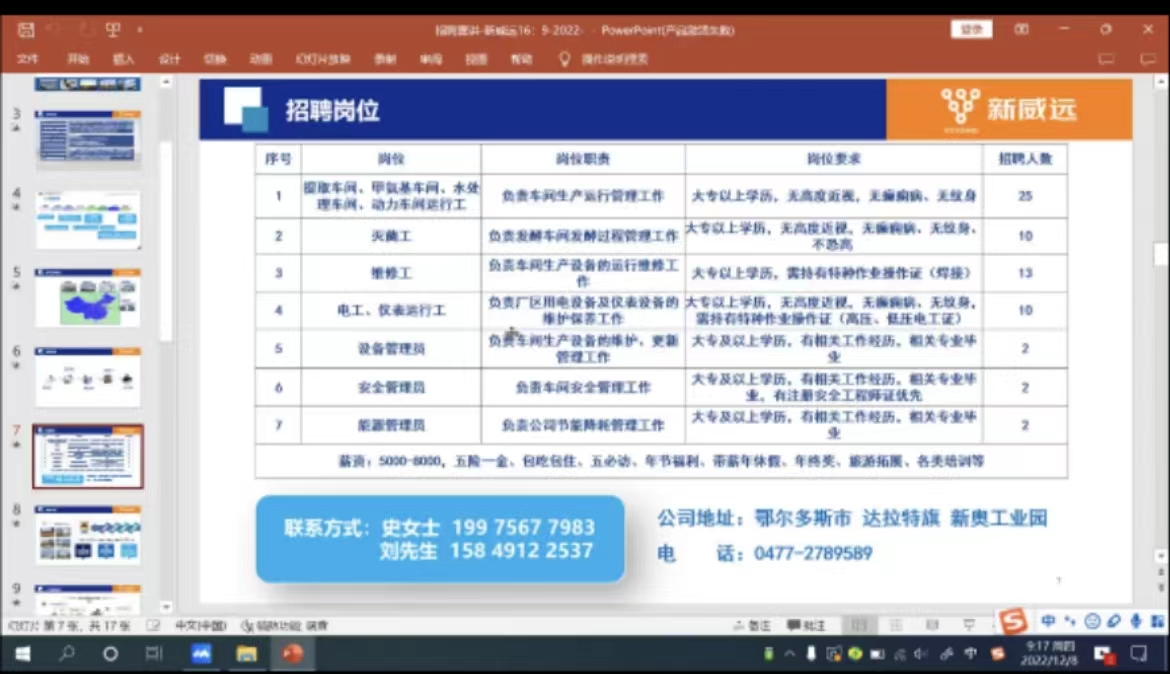Open the 文件 menu
The height and width of the screenshot is (674, 1170).
pyautogui.click(x=28, y=59)
